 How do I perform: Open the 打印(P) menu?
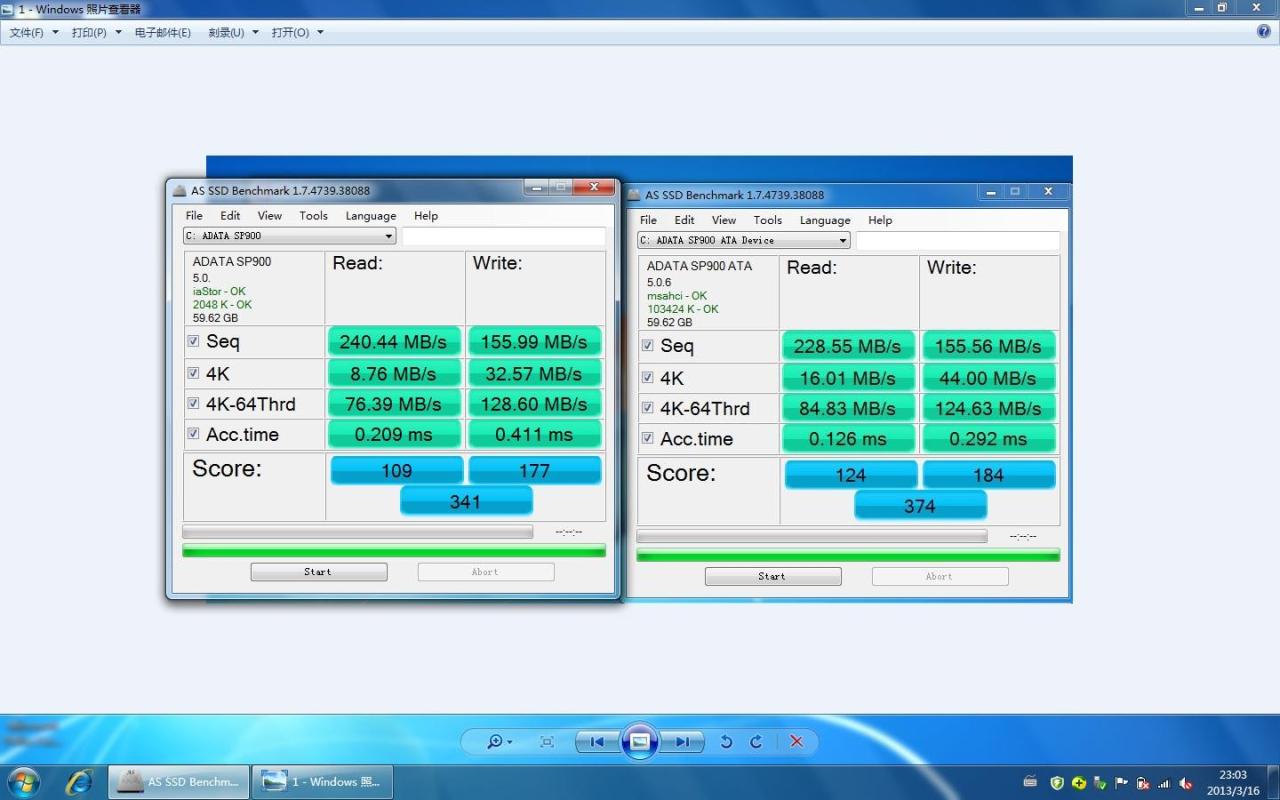[x=89, y=32]
